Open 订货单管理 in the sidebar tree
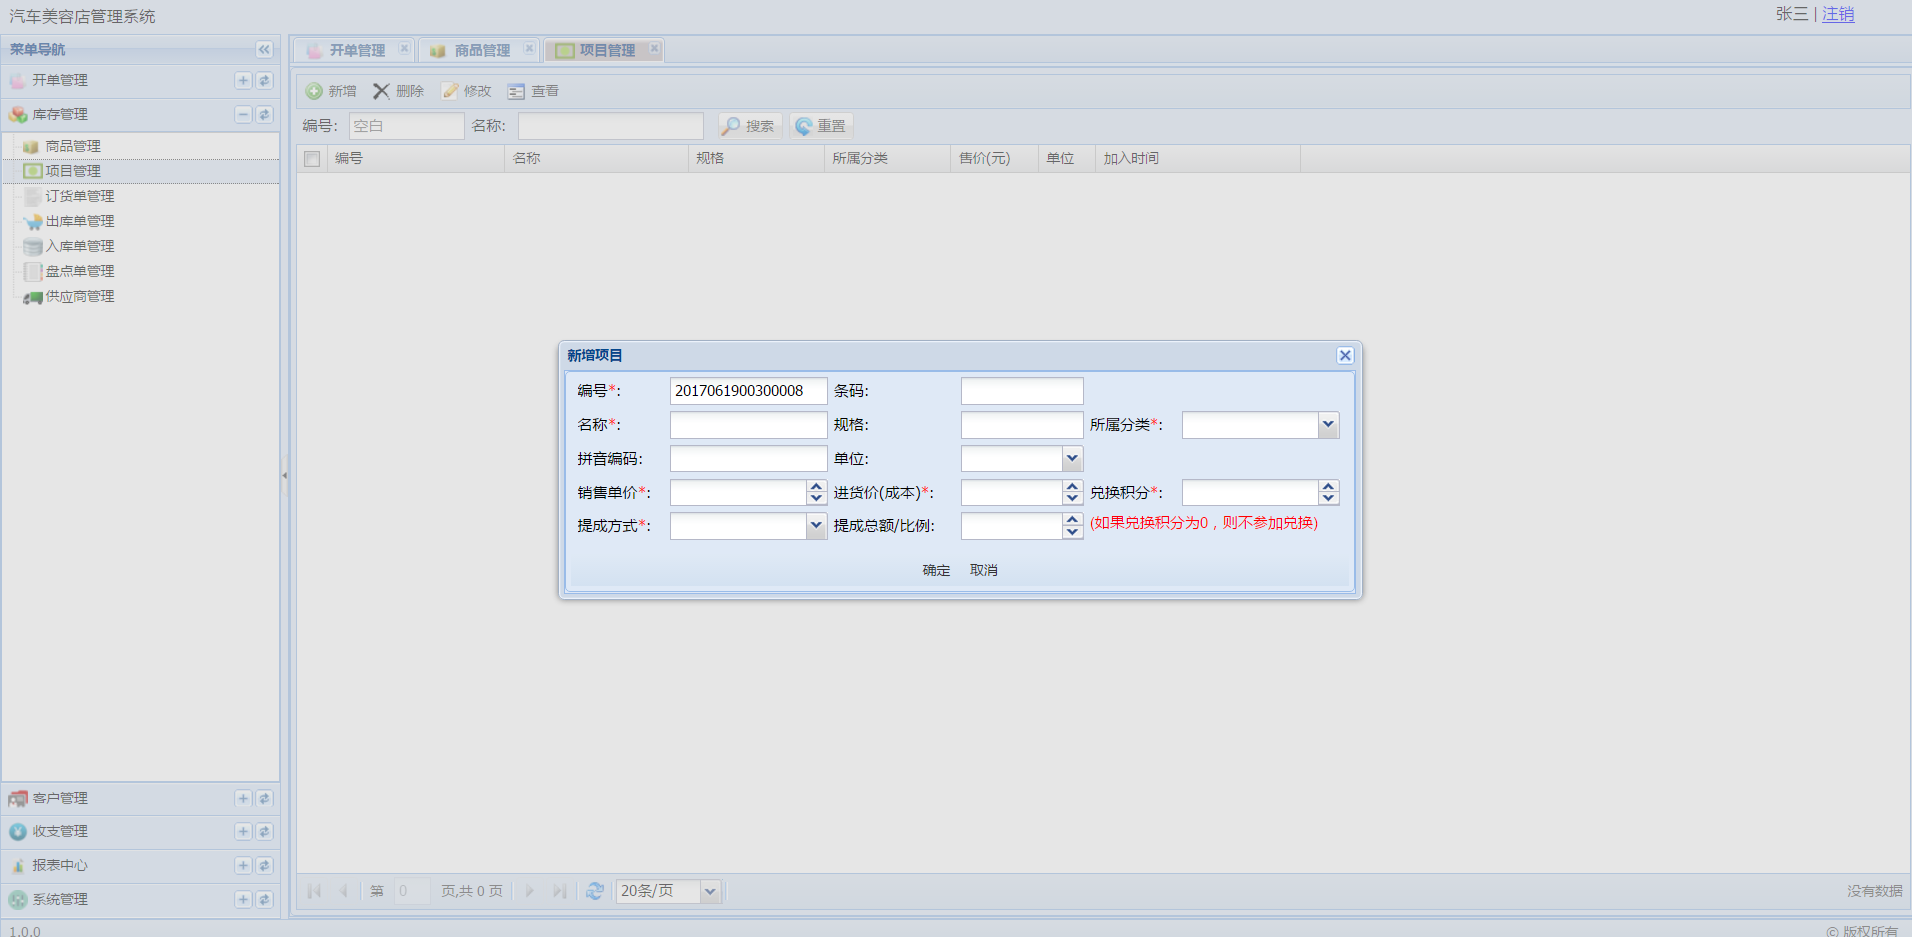Screen dimensions: 1912x937 [x=80, y=196]
